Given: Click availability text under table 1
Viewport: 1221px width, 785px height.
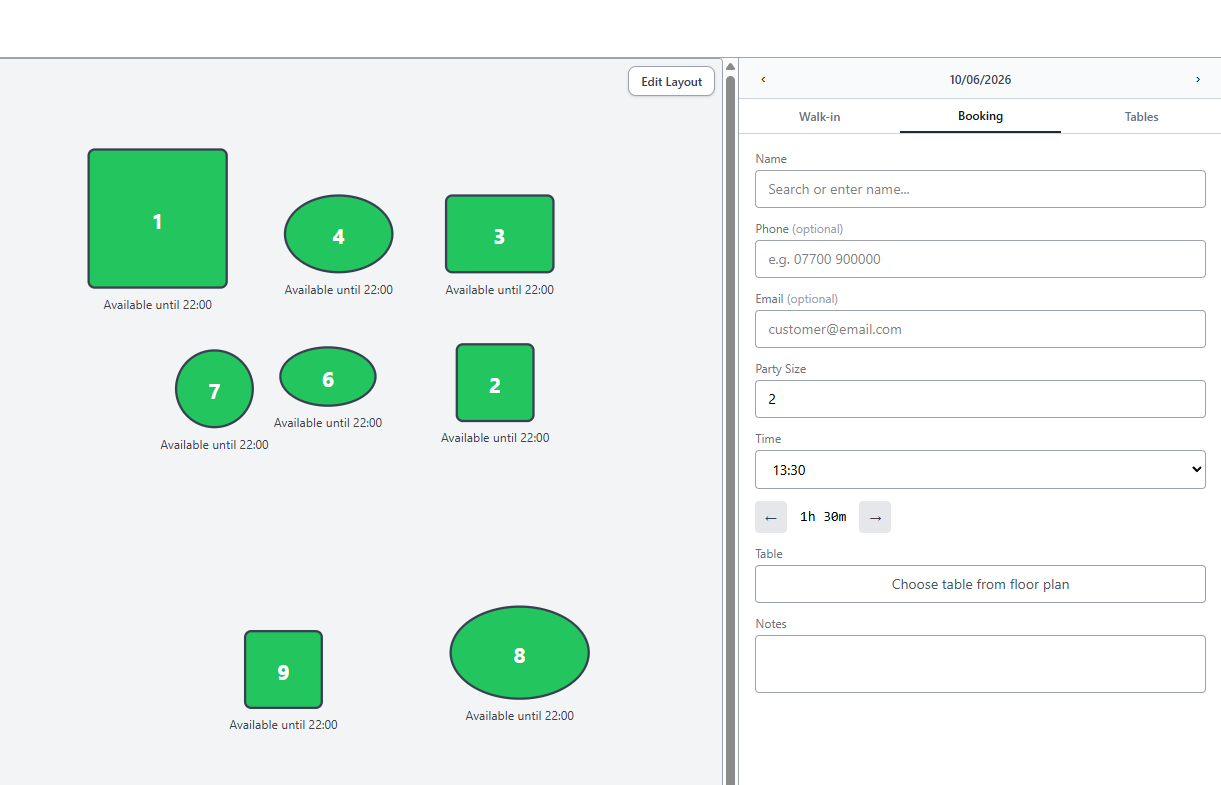Looking at the screenshot, I should tap(158, 305).
